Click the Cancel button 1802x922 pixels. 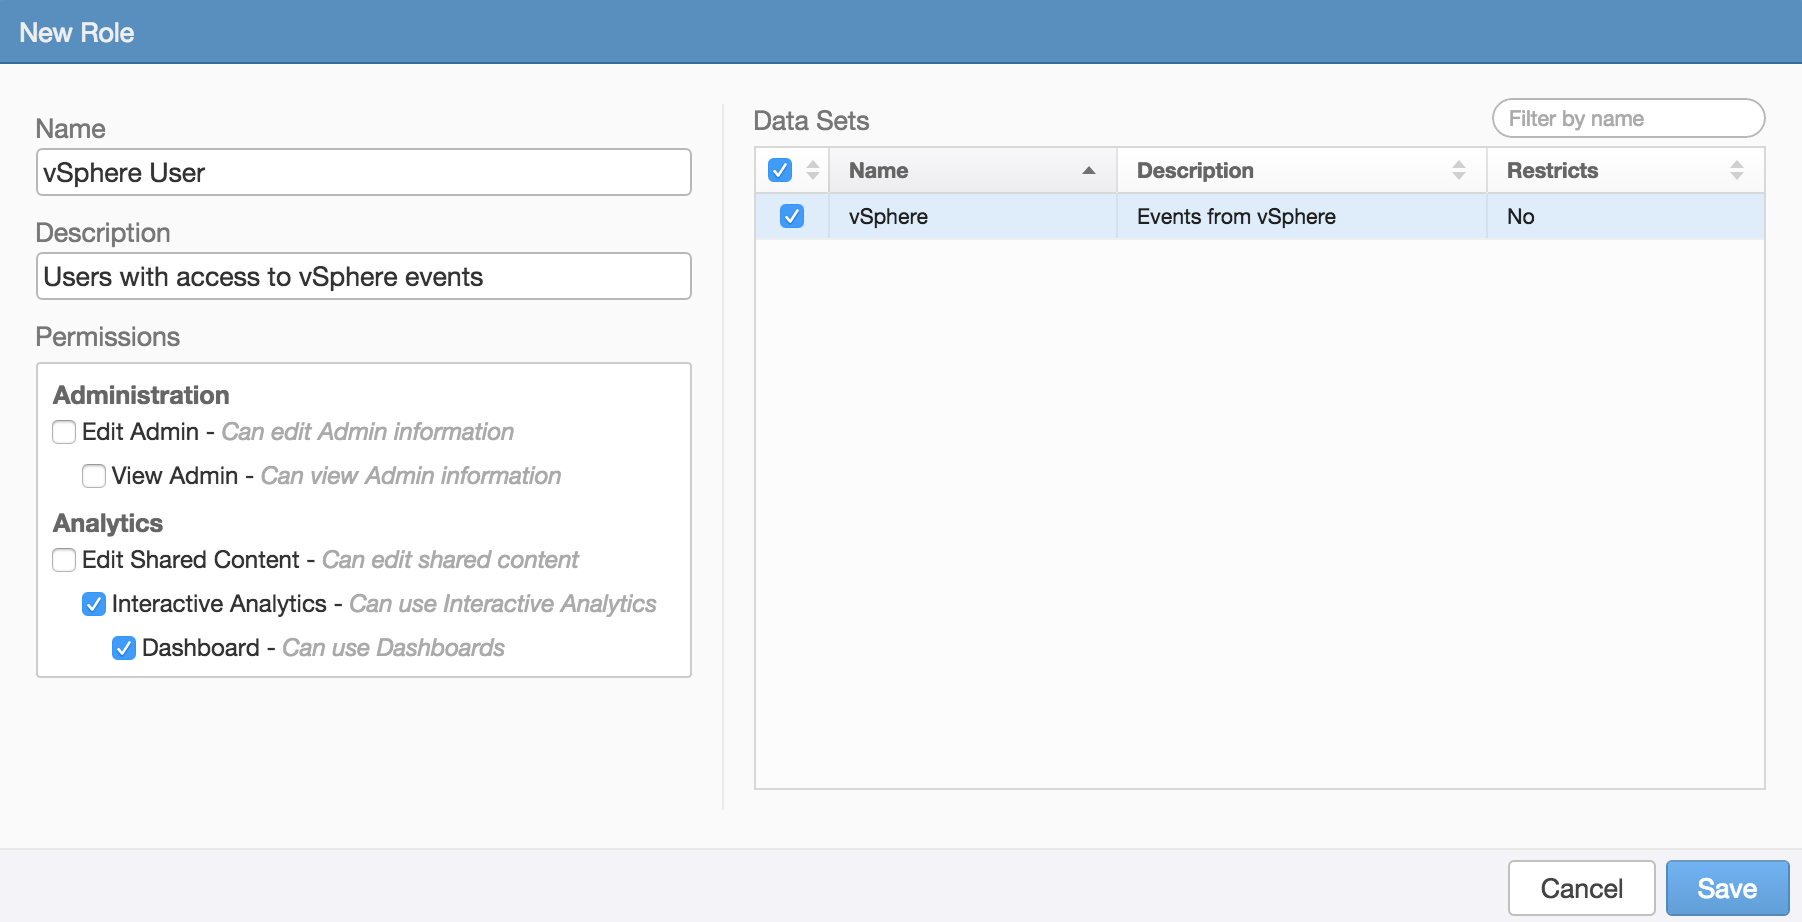click(1581, 887)
